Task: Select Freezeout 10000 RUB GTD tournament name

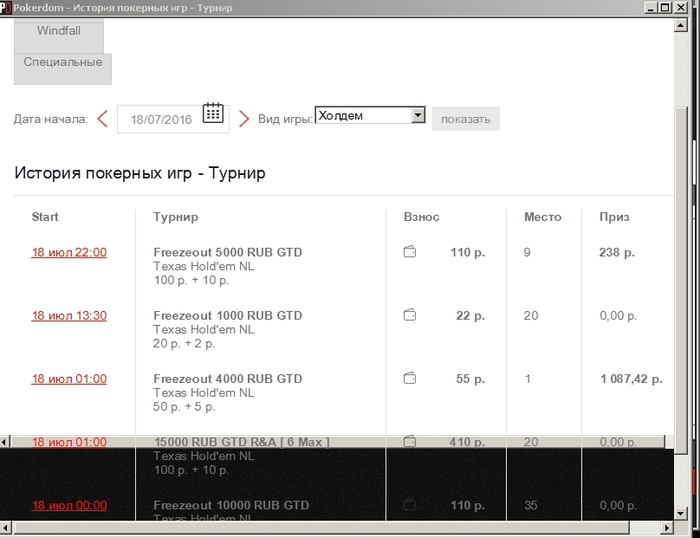Action: [x=231, y=505]
